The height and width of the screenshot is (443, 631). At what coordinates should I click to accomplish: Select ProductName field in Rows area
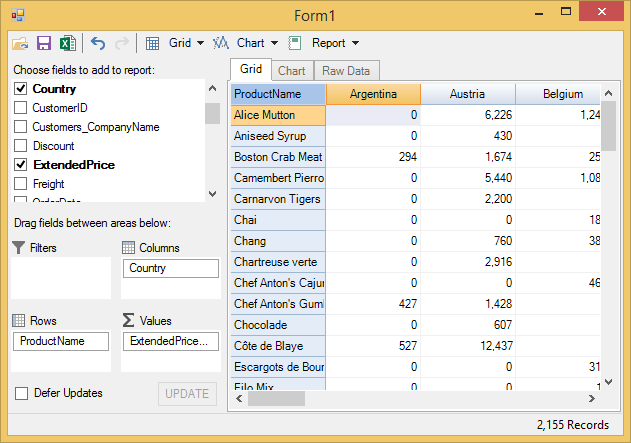(x=61, y=341)
